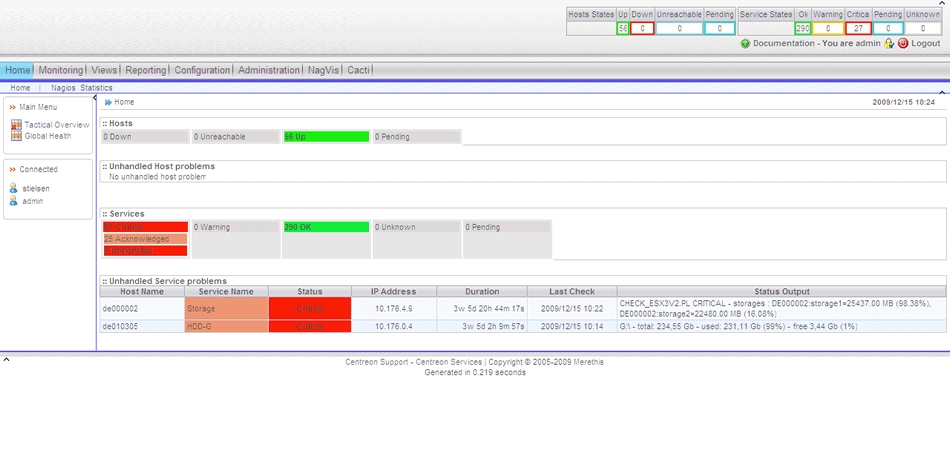Click the Service Name column header

227,292
